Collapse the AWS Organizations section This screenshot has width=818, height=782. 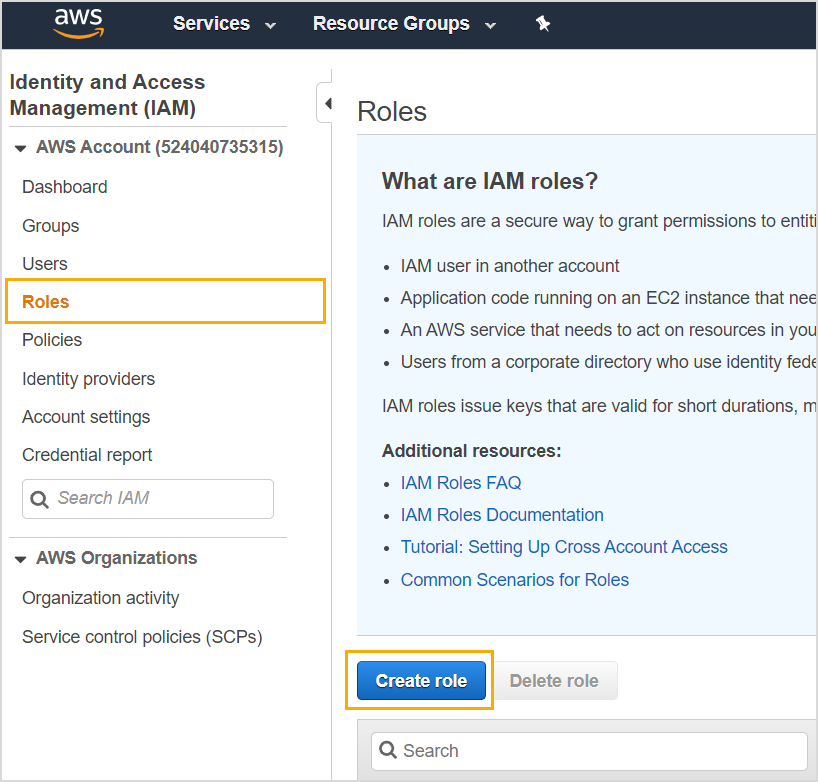tap(20, 559)
